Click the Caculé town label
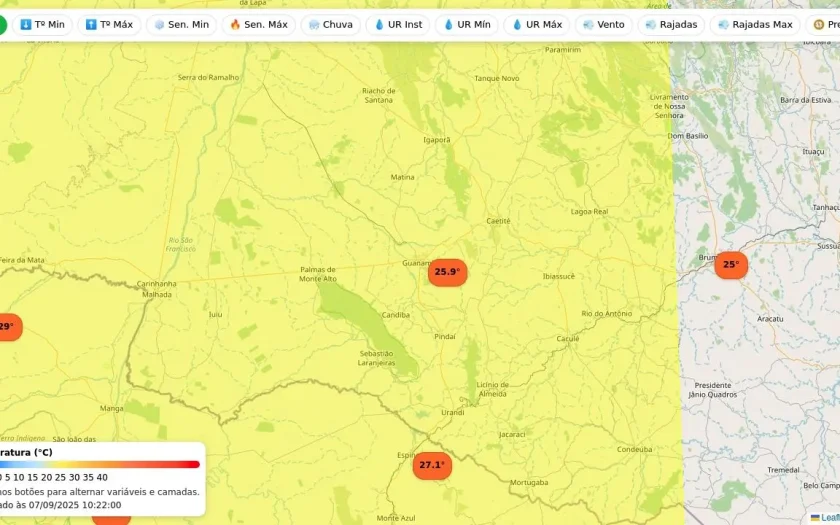 568,339
